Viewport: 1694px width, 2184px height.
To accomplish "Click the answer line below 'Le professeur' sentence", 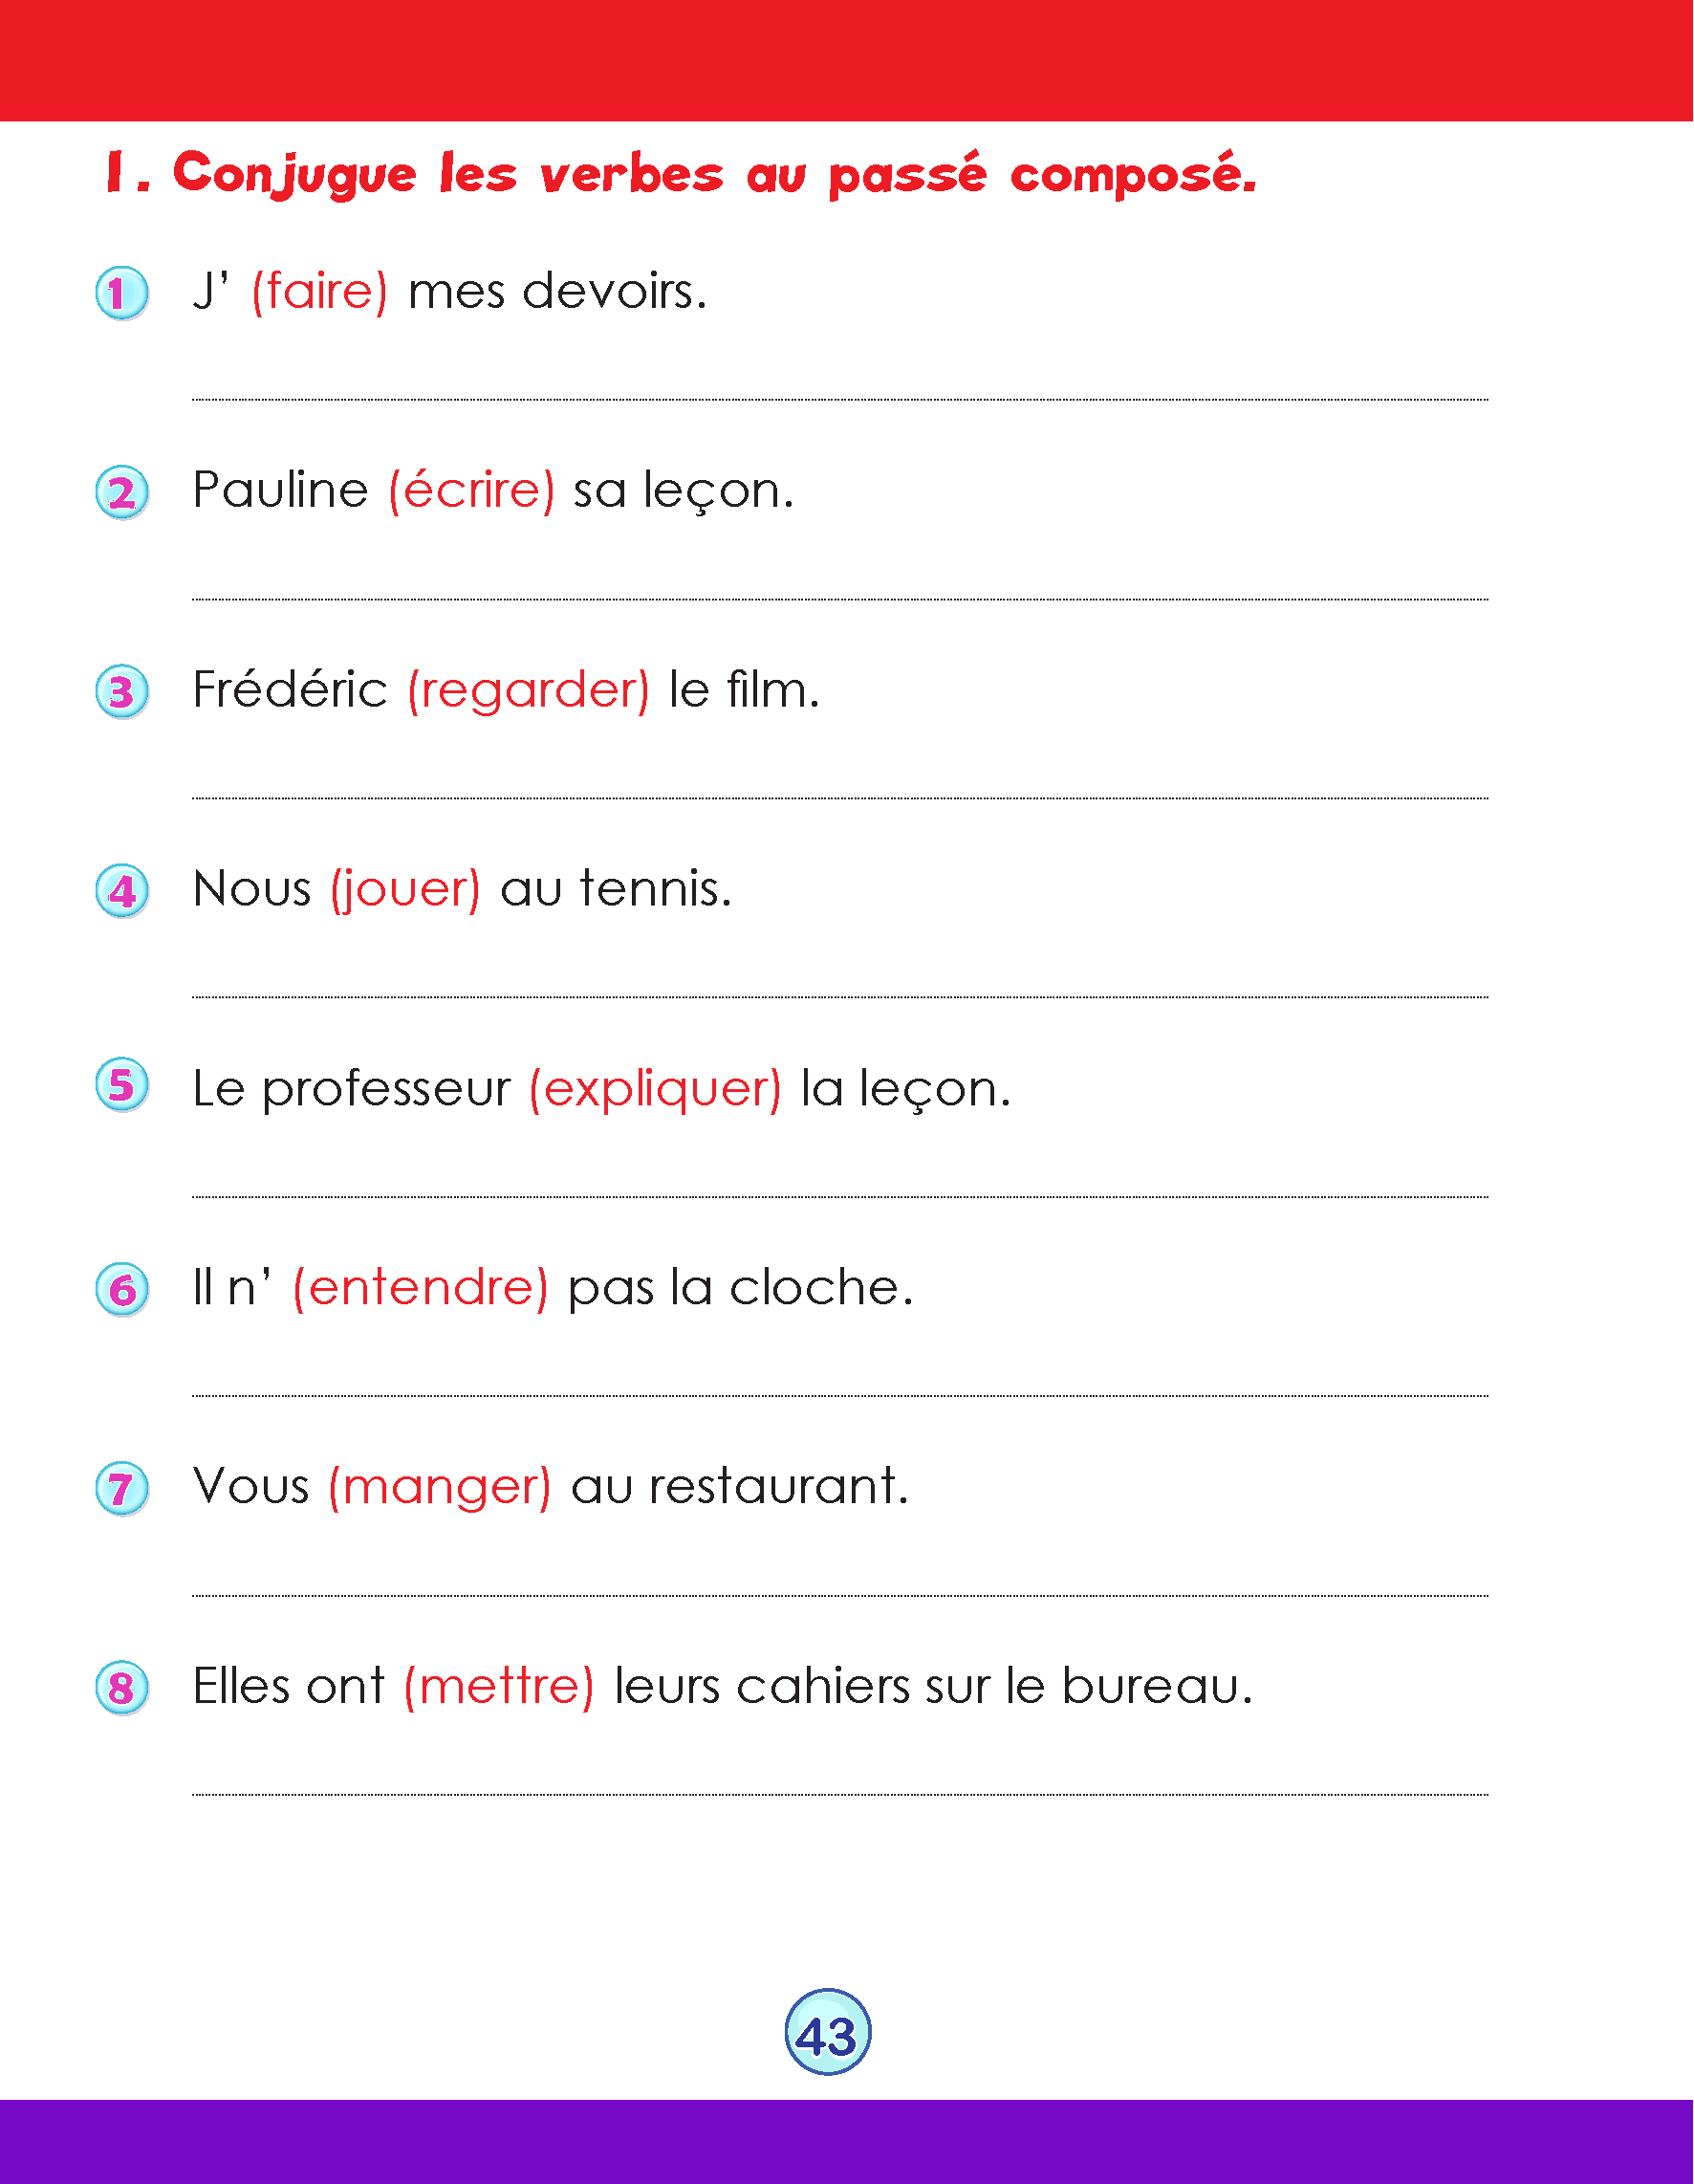I will pyautogui.click(x=840, y=1196).
